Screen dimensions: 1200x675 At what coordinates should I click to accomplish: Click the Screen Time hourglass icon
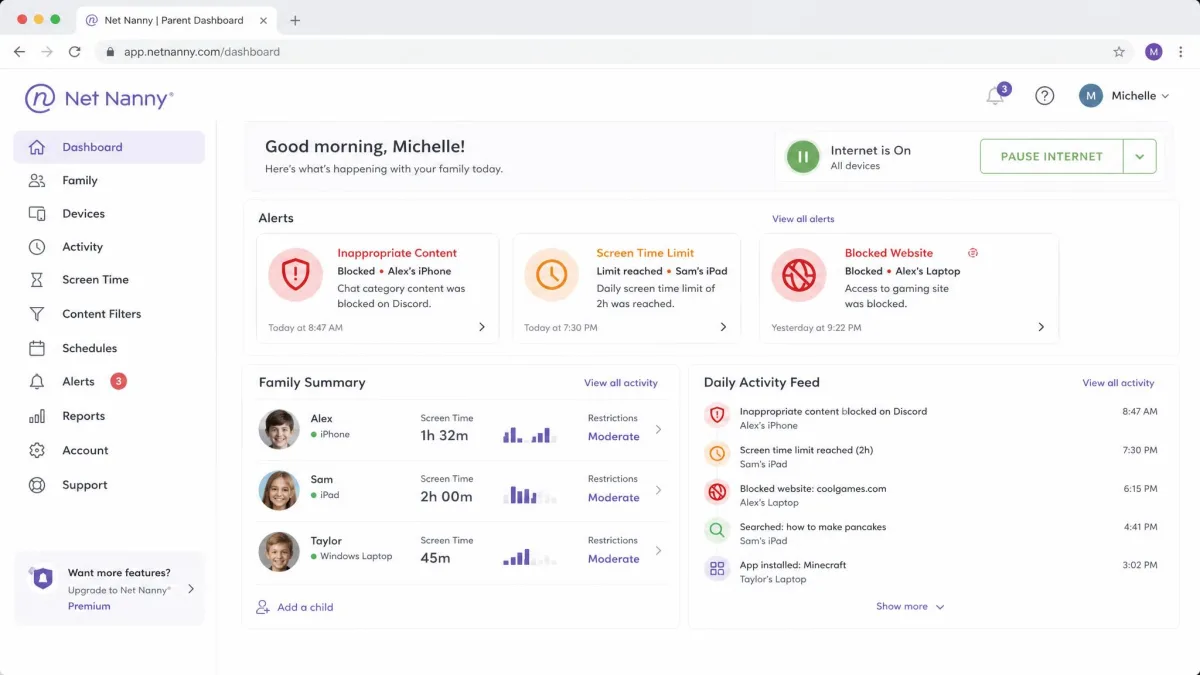pyautogui.click(x=37, y=280)
